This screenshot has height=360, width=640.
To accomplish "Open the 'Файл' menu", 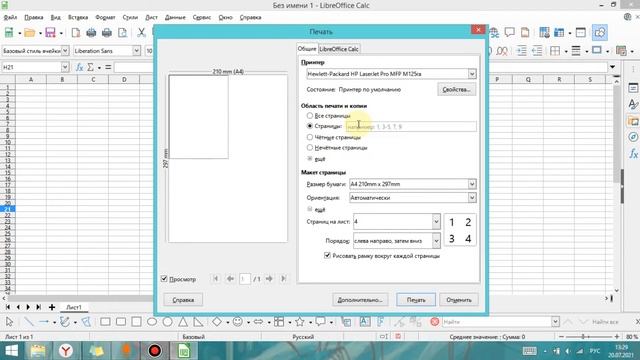I will 10,17.
